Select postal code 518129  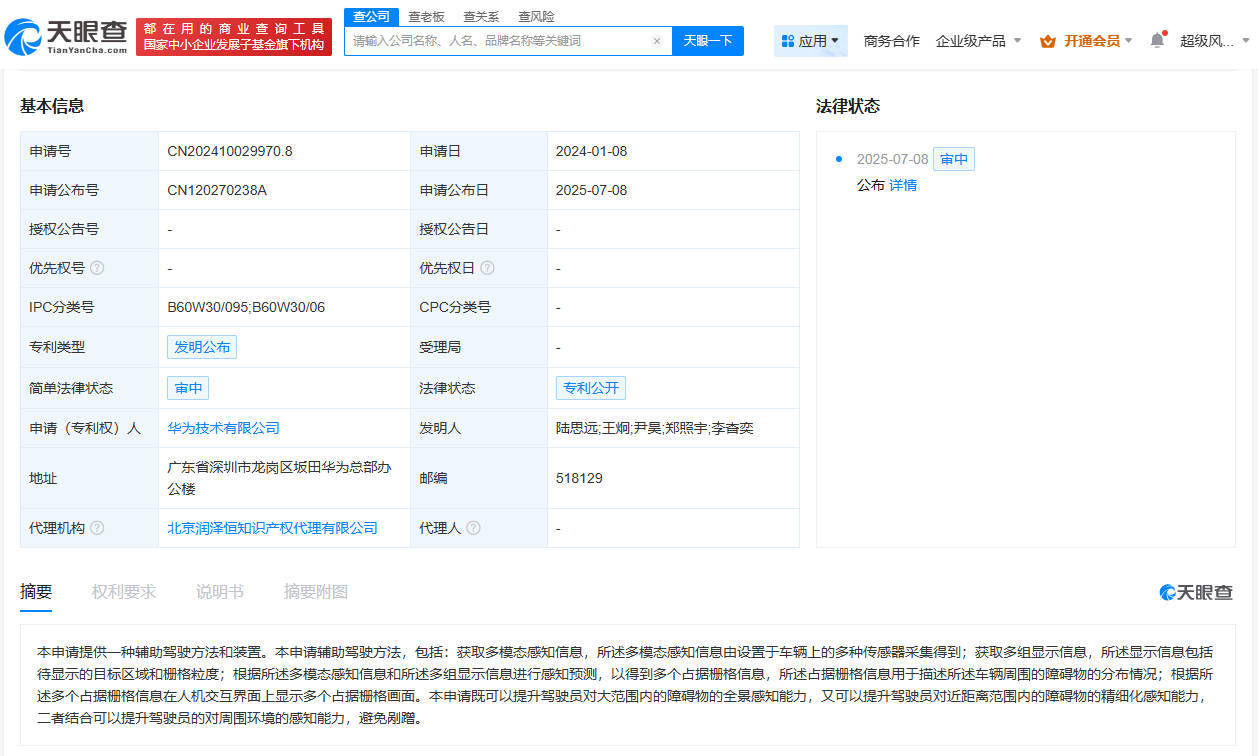tap(579, 478)
